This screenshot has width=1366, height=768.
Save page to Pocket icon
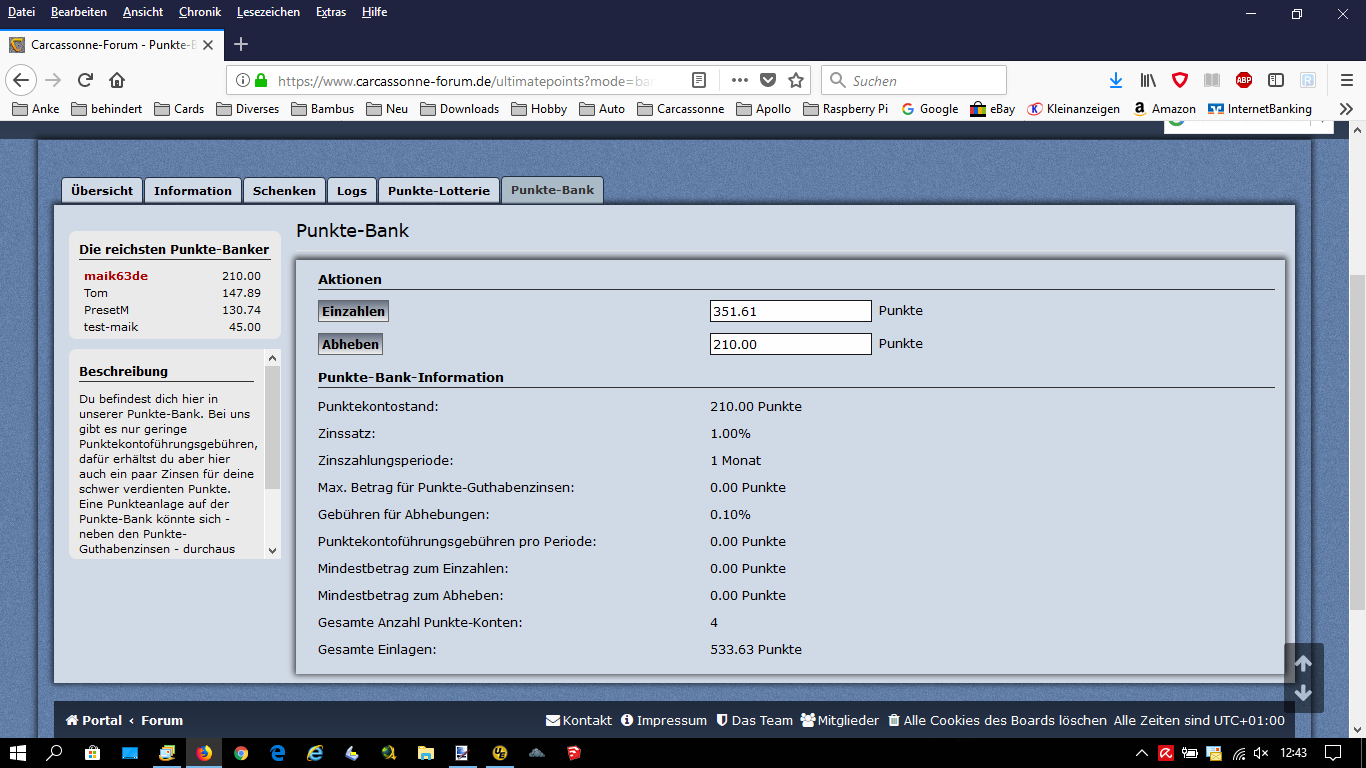[x=768, y=80]
